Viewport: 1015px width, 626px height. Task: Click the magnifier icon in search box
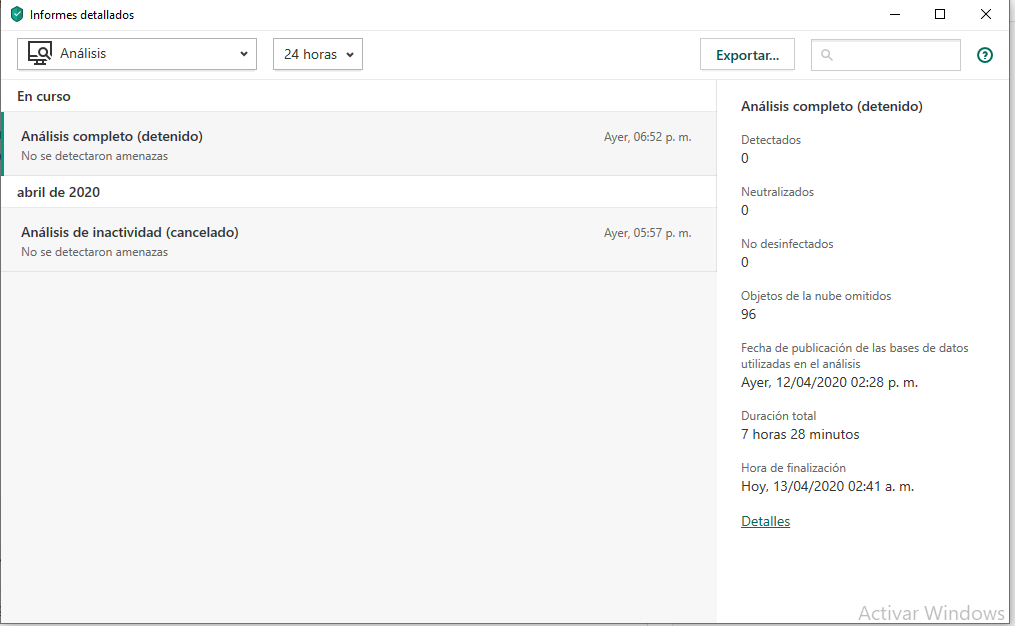click(827, 55)
